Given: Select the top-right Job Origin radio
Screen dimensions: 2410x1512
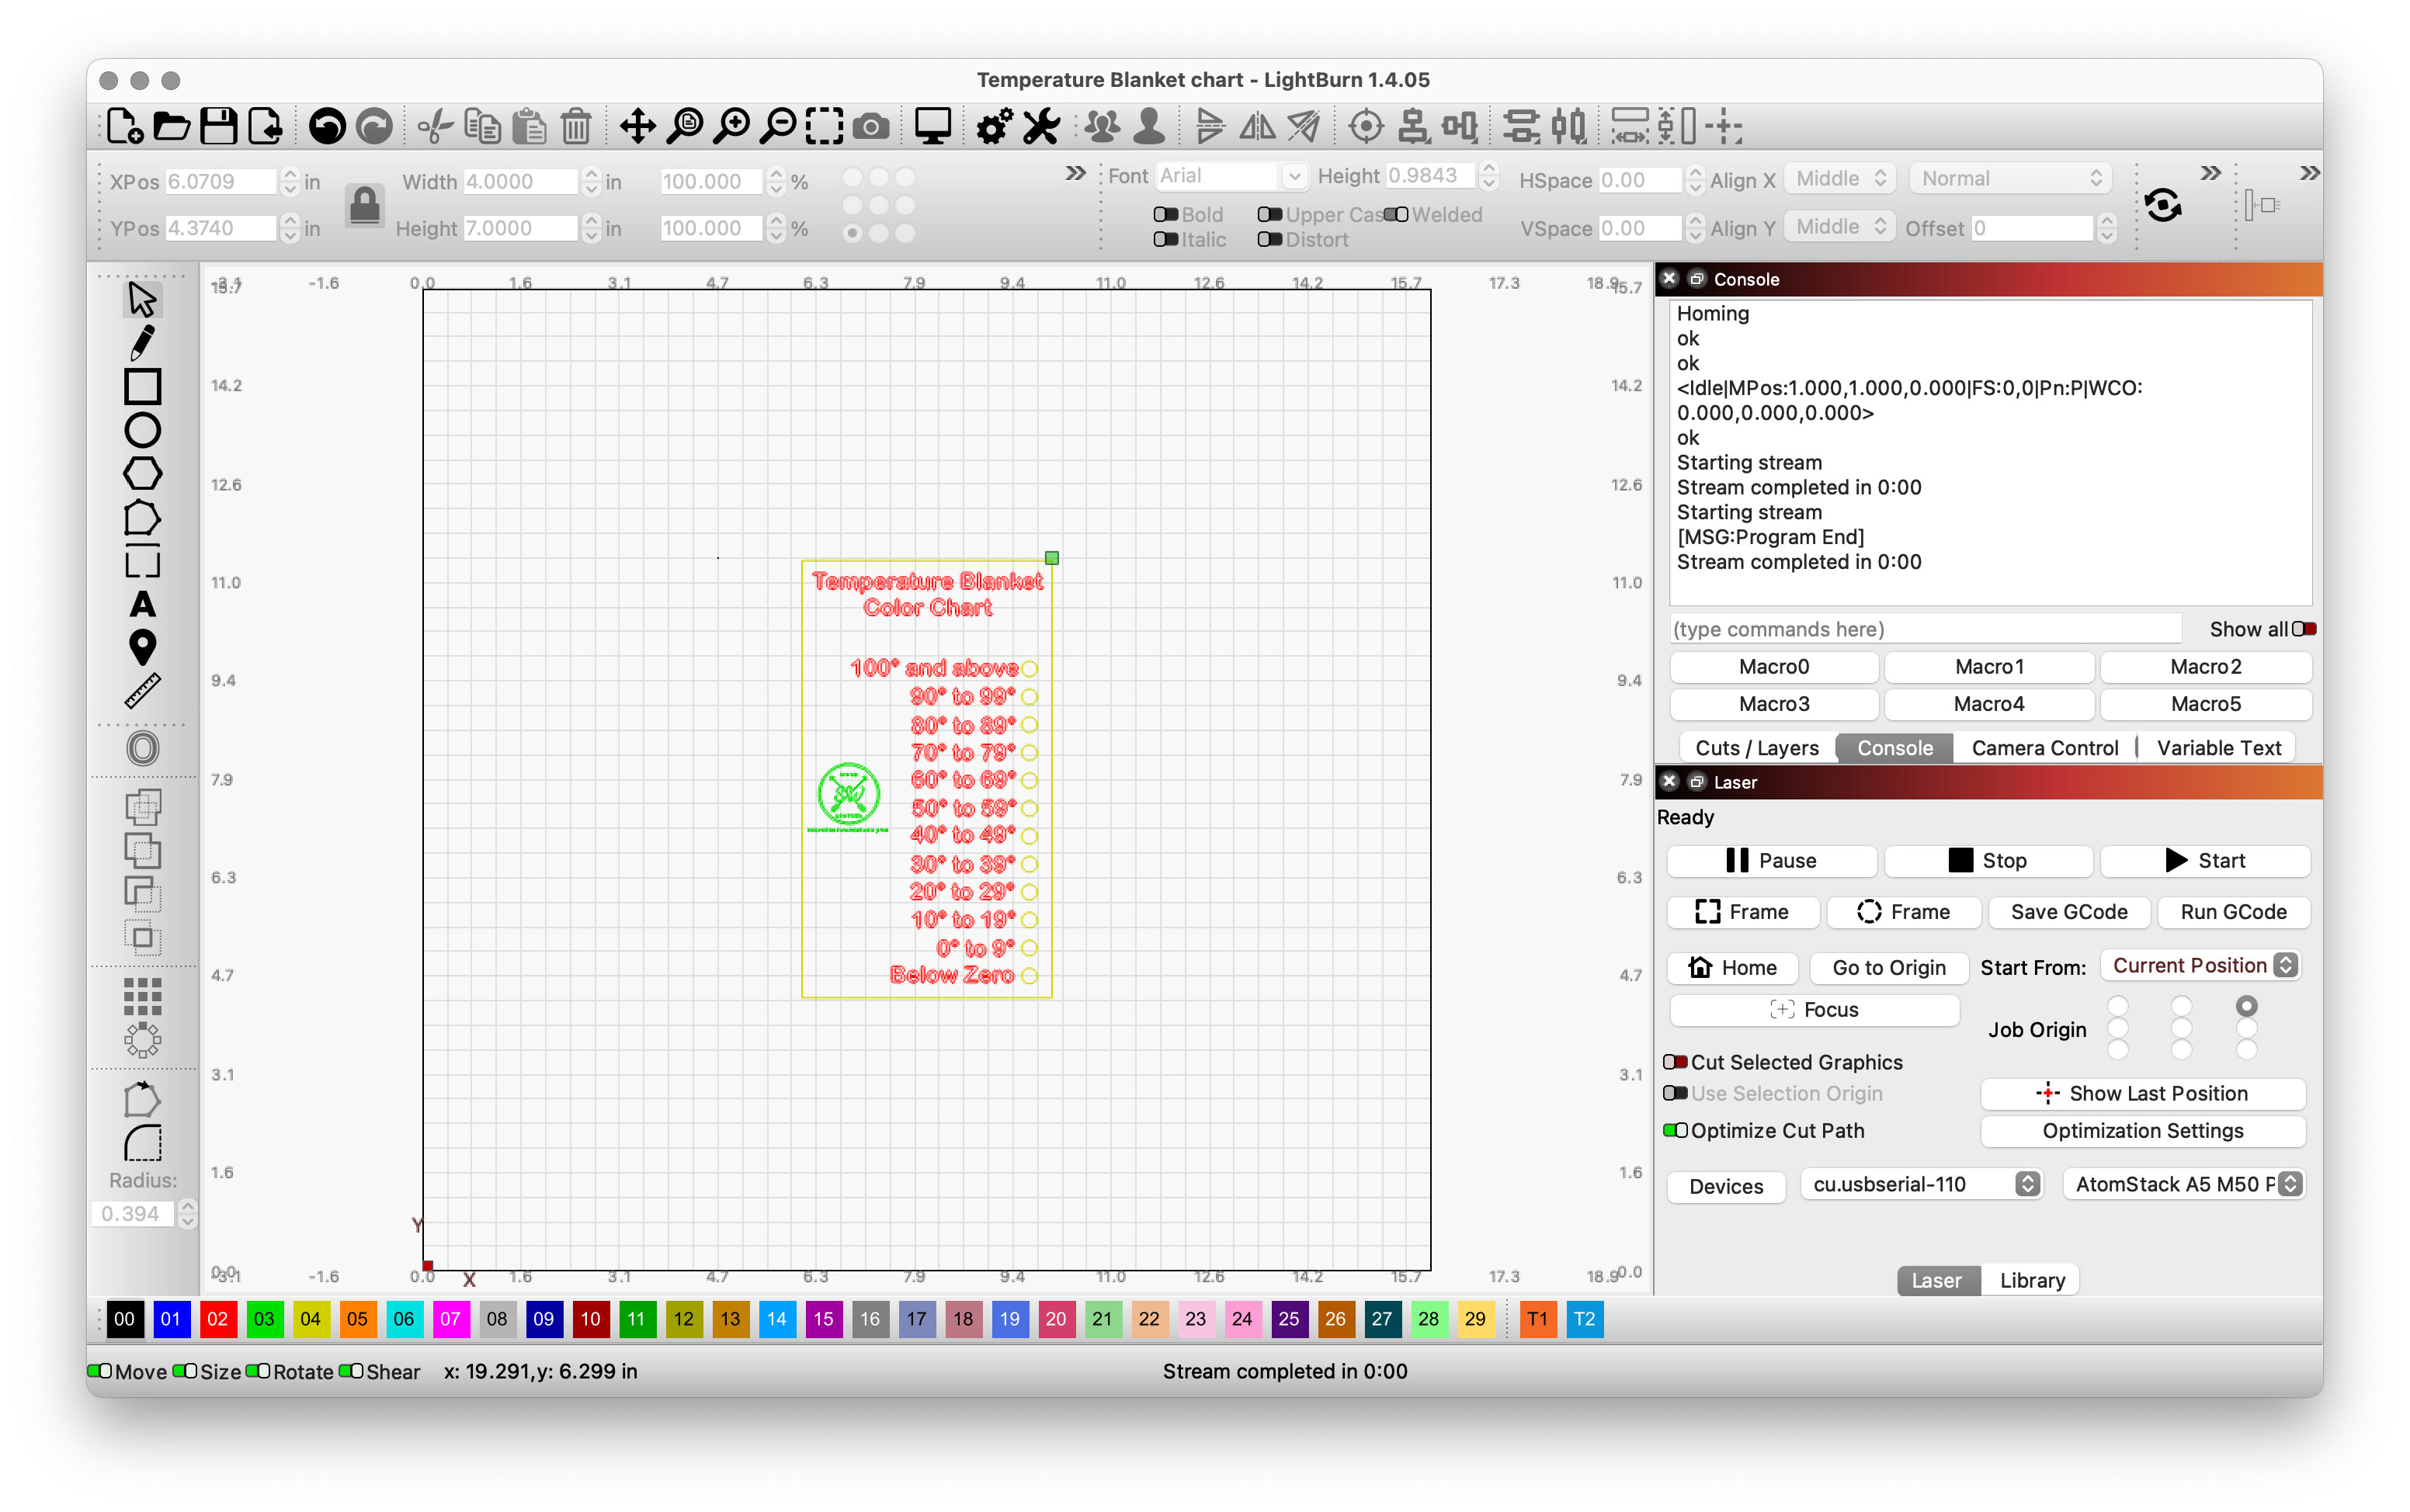Looking at the screenshot, I should point(2247,1005).
